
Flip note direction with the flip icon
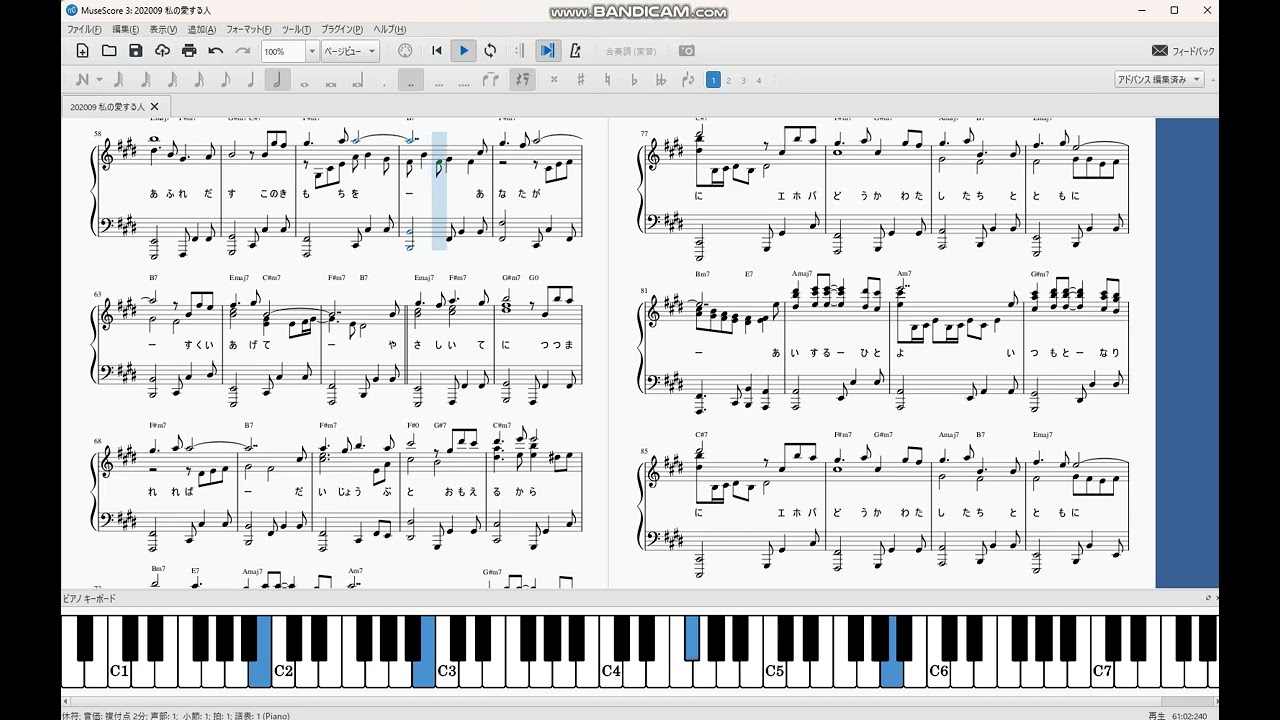(x=687, y=80)
